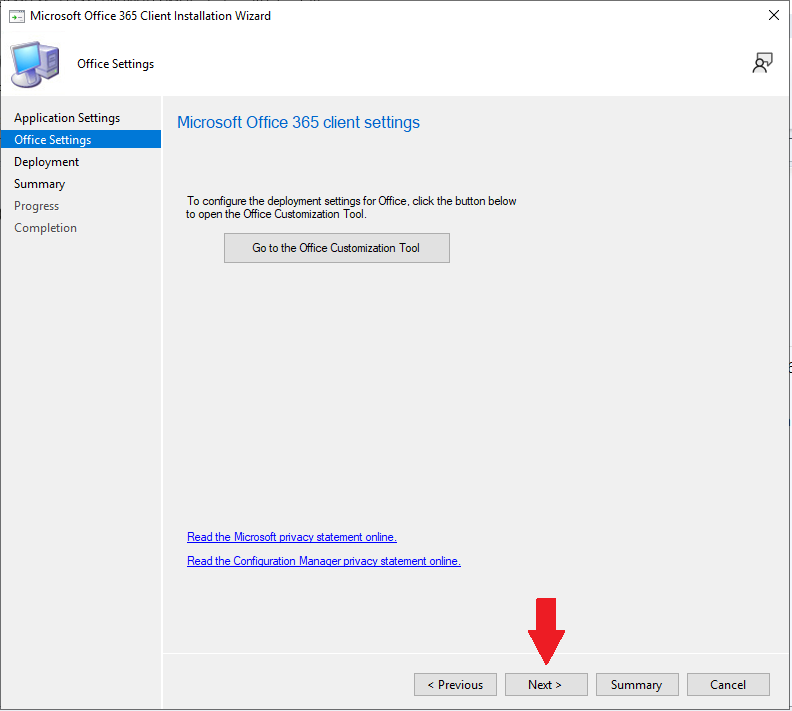792x711 pixels.
Task: Select Office Settings step in the sidebar
Action: (x=81, y=139)
